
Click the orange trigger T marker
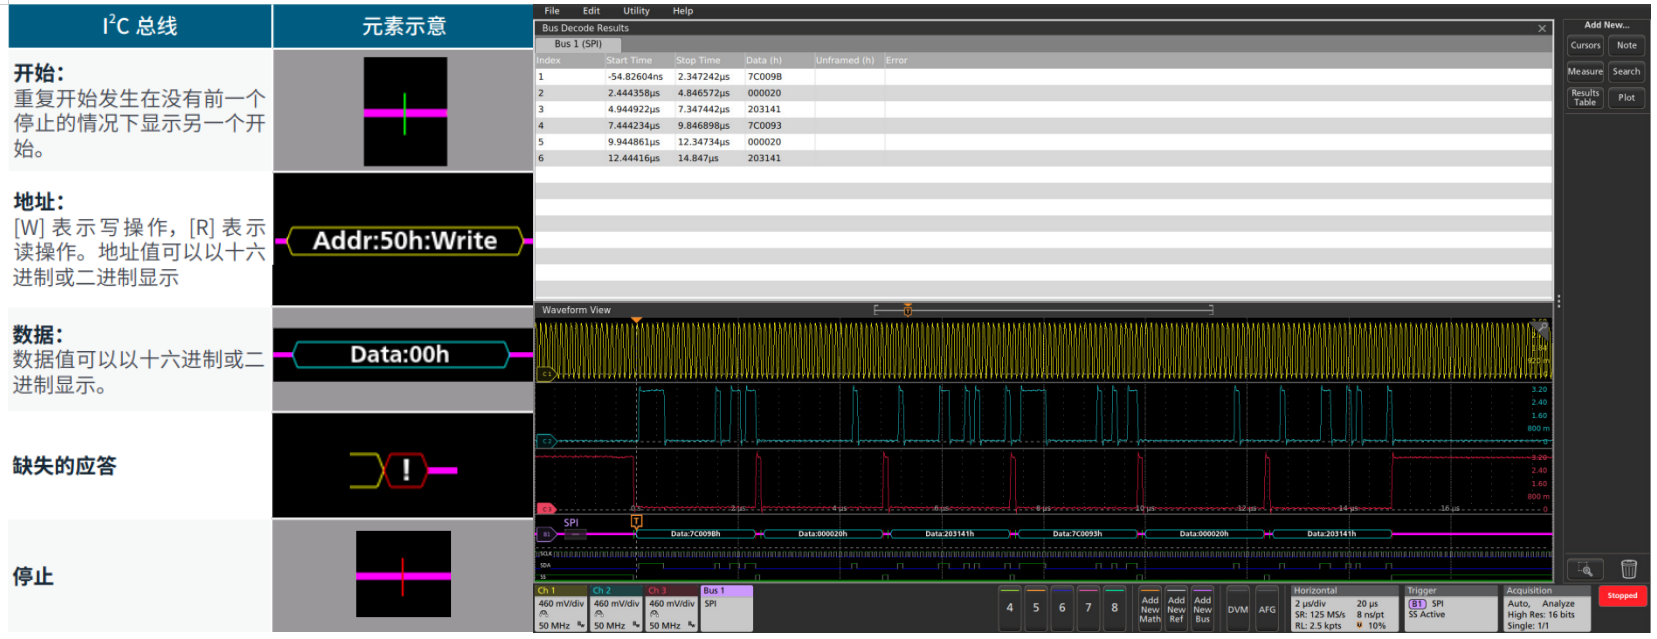636,521
